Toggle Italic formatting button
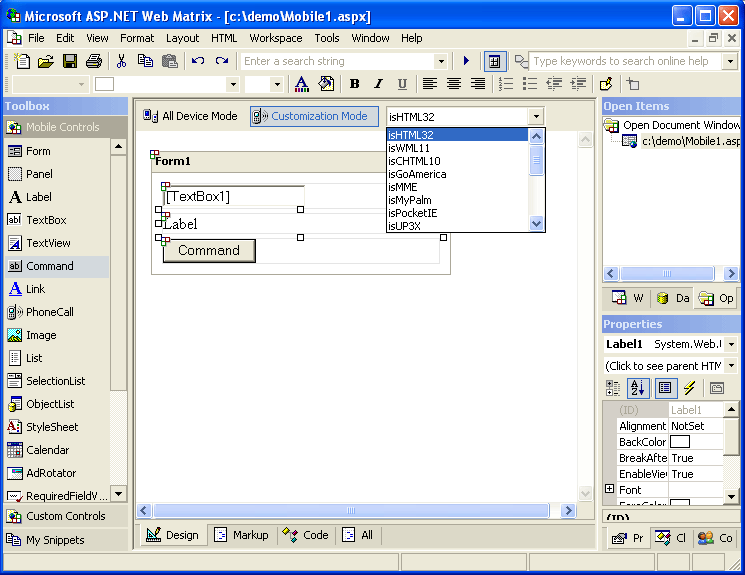This screenshot has height=575, width=745. click(378, 84)
